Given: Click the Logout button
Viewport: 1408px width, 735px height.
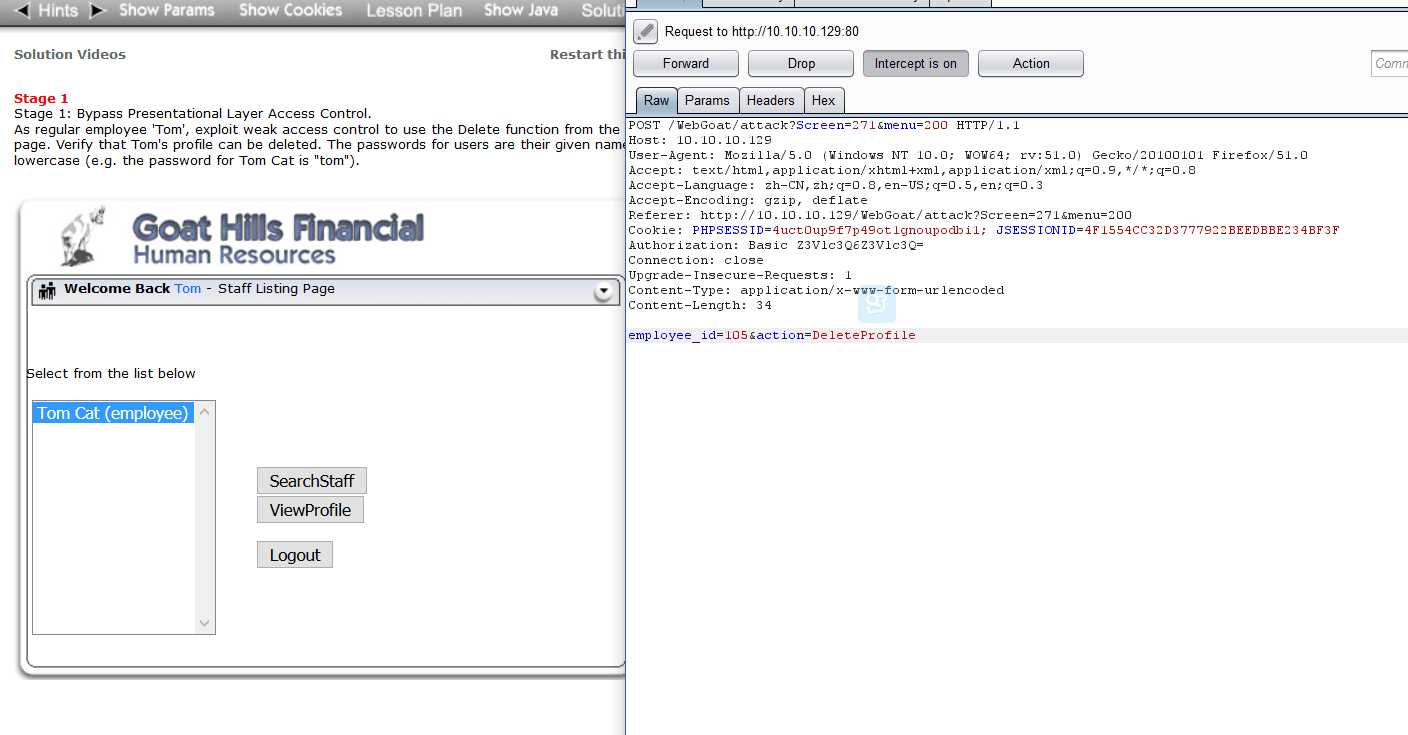Looking at the screenshot, I should coord(295,555).
